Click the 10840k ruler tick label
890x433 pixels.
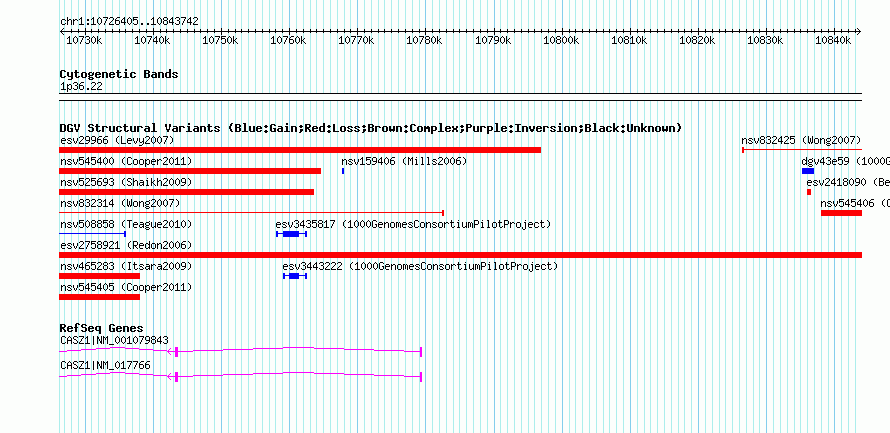833,40
